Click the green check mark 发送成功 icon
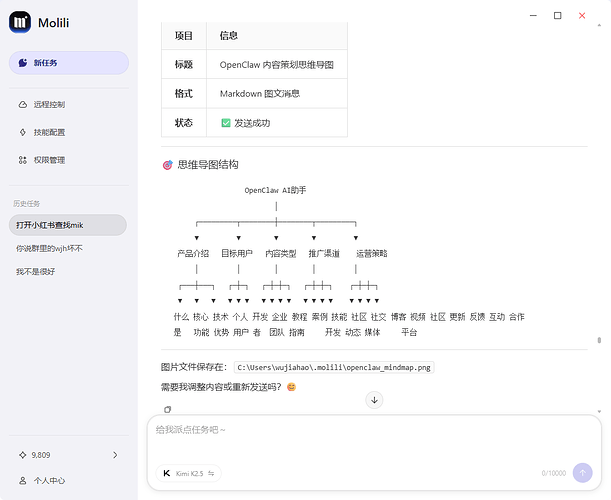The height and width of the screenshot is (500, 611). pos(226,123)
